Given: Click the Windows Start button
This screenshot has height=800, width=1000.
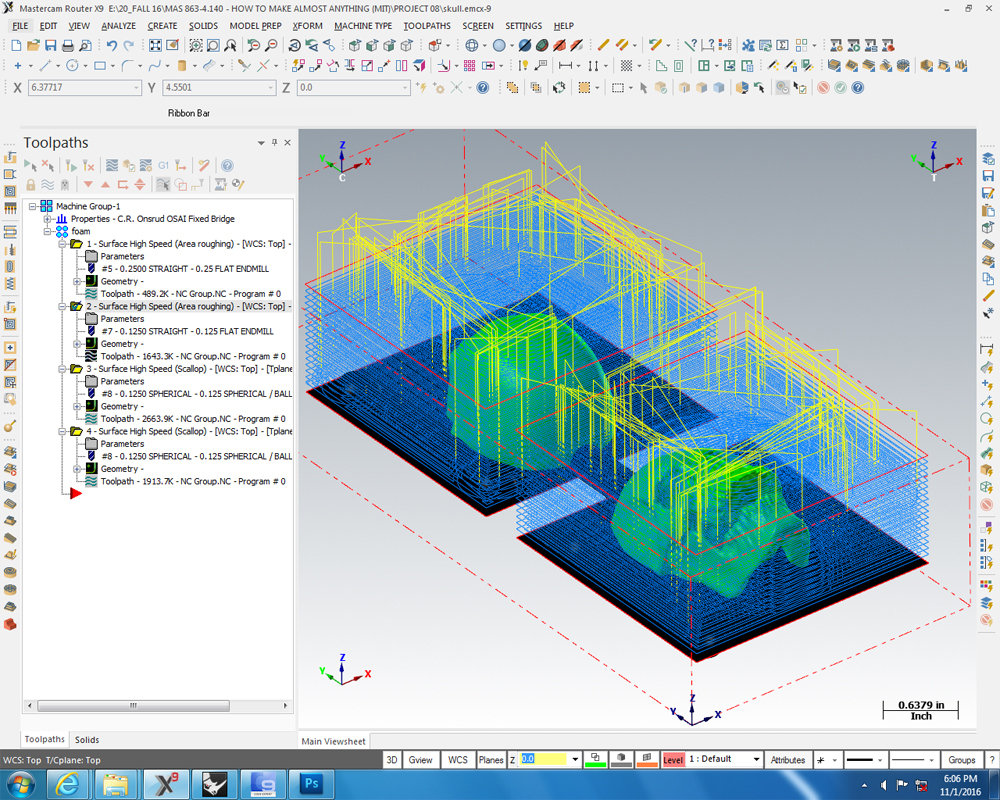Looking at the screenshot, I should coord(20,784).
